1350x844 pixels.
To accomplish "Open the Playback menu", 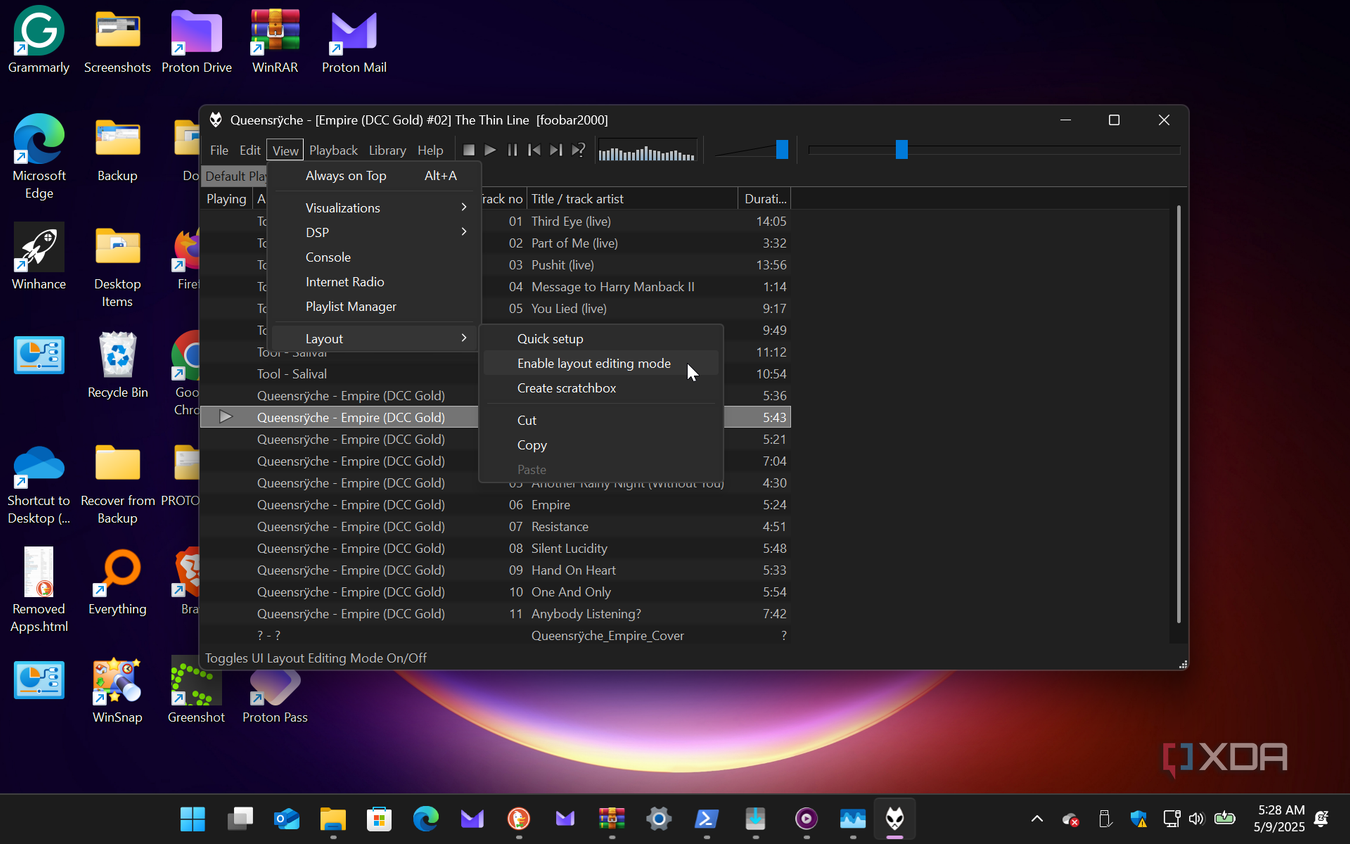I will pyautogui.click(x=333, y=151).
